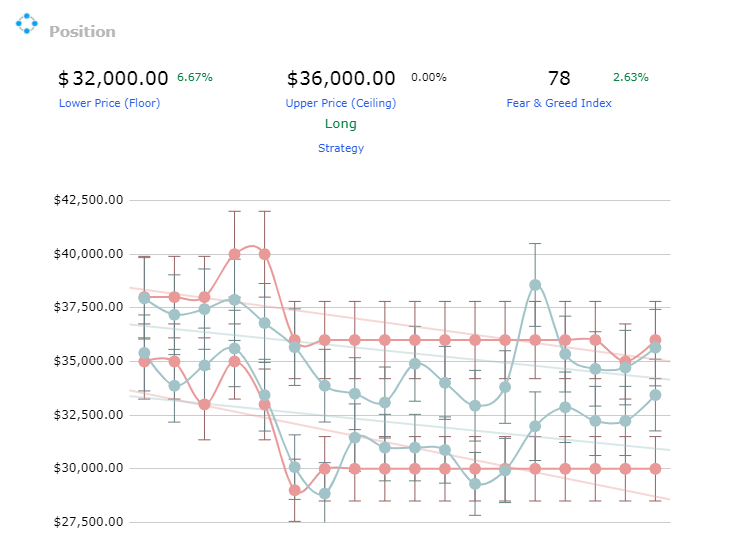Open the Upper Price (Ceiling) link

coord(341,103)
